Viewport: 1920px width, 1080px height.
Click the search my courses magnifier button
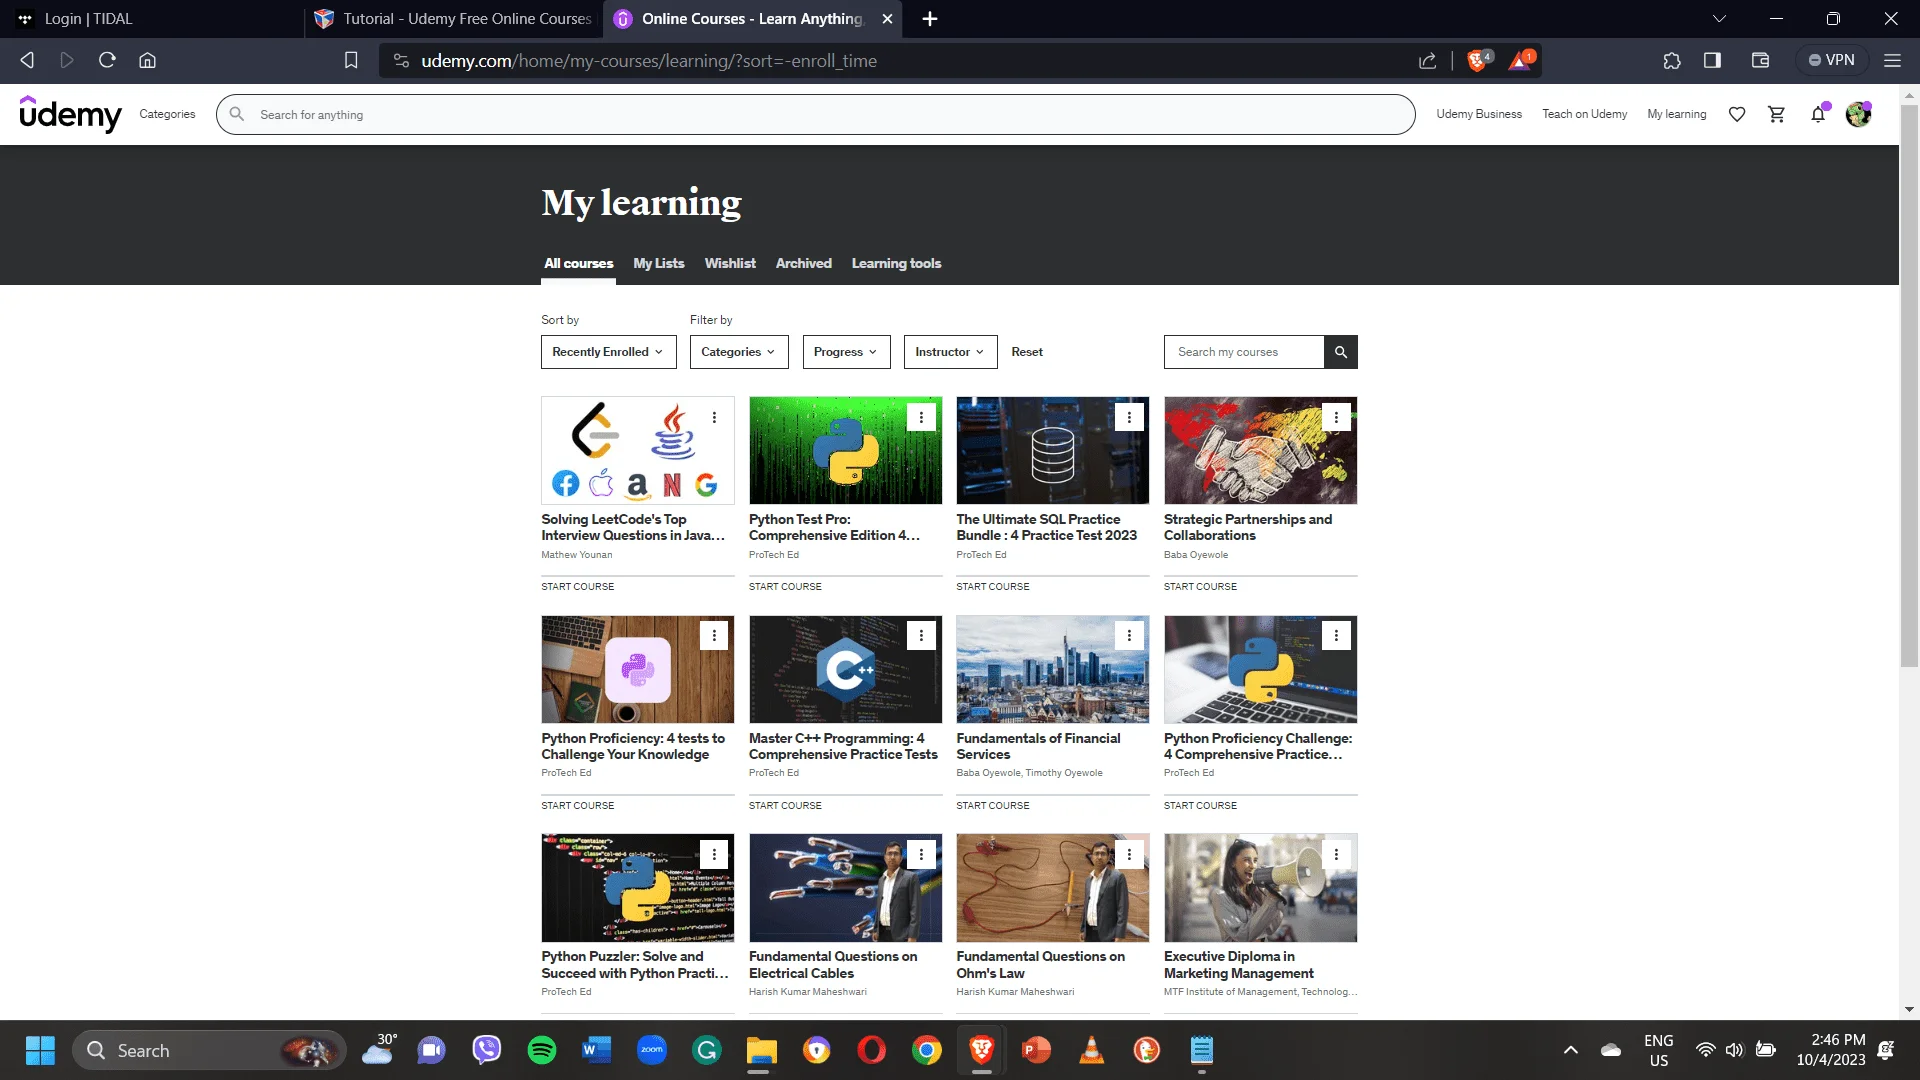tap(1341, 352)
